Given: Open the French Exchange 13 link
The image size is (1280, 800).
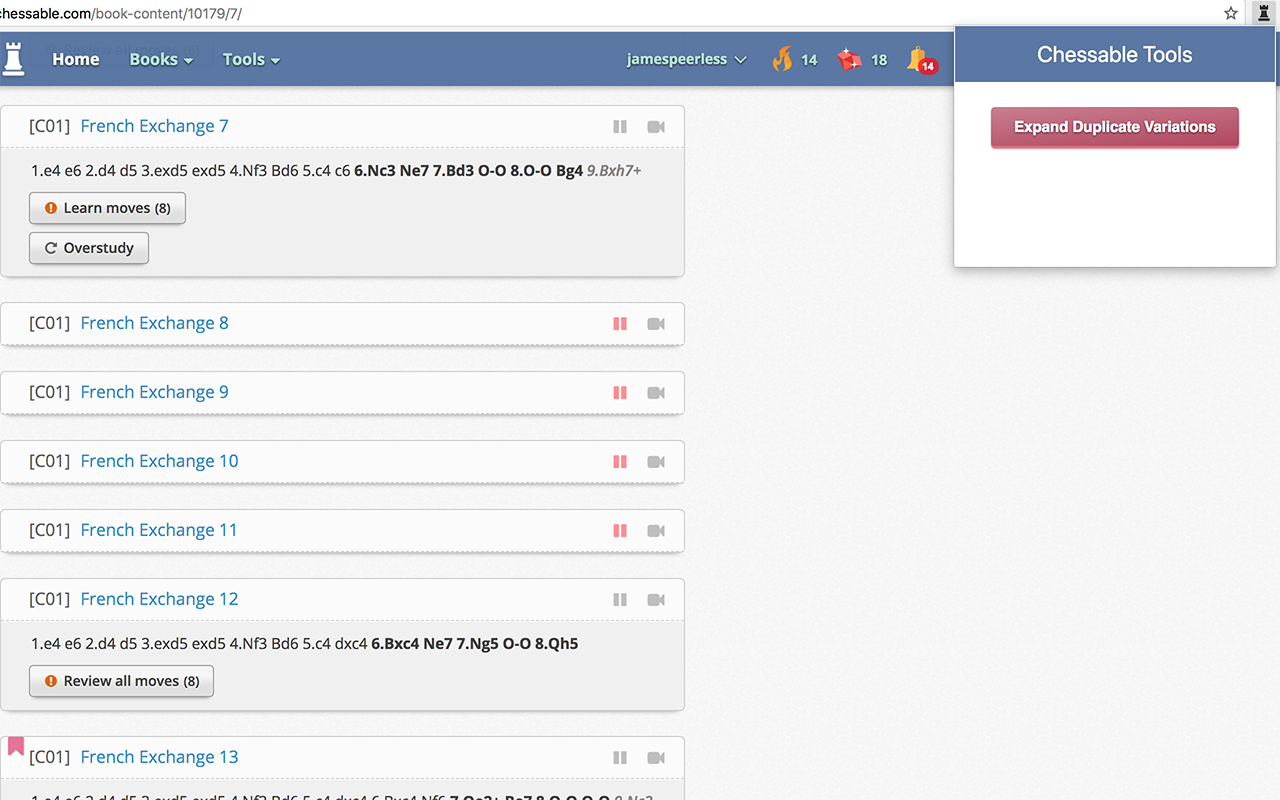Looking at the screenshot, I should pyautogui.click(x=159, y=757).
